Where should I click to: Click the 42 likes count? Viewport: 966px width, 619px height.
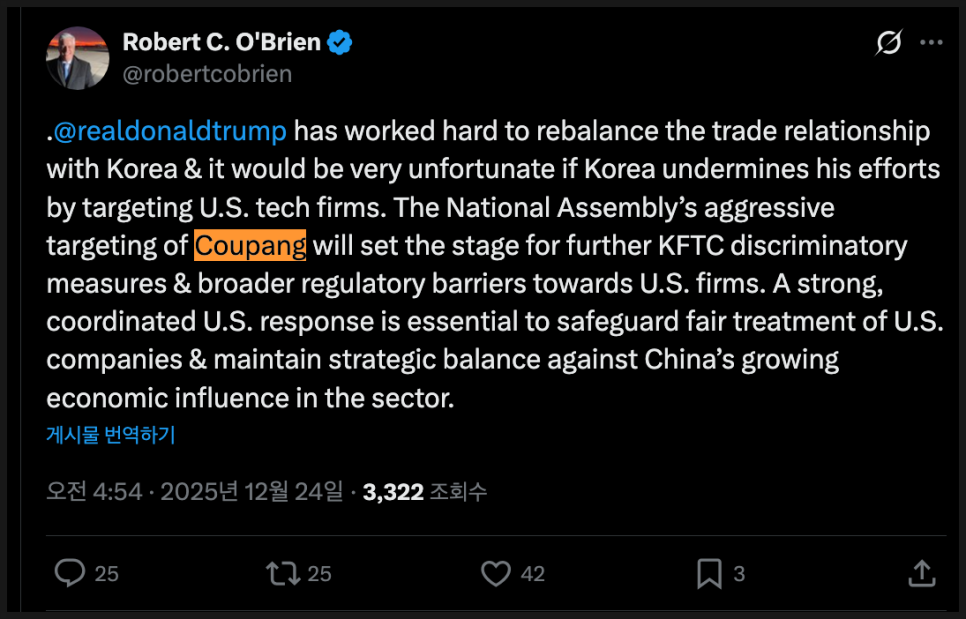point(533,574)
